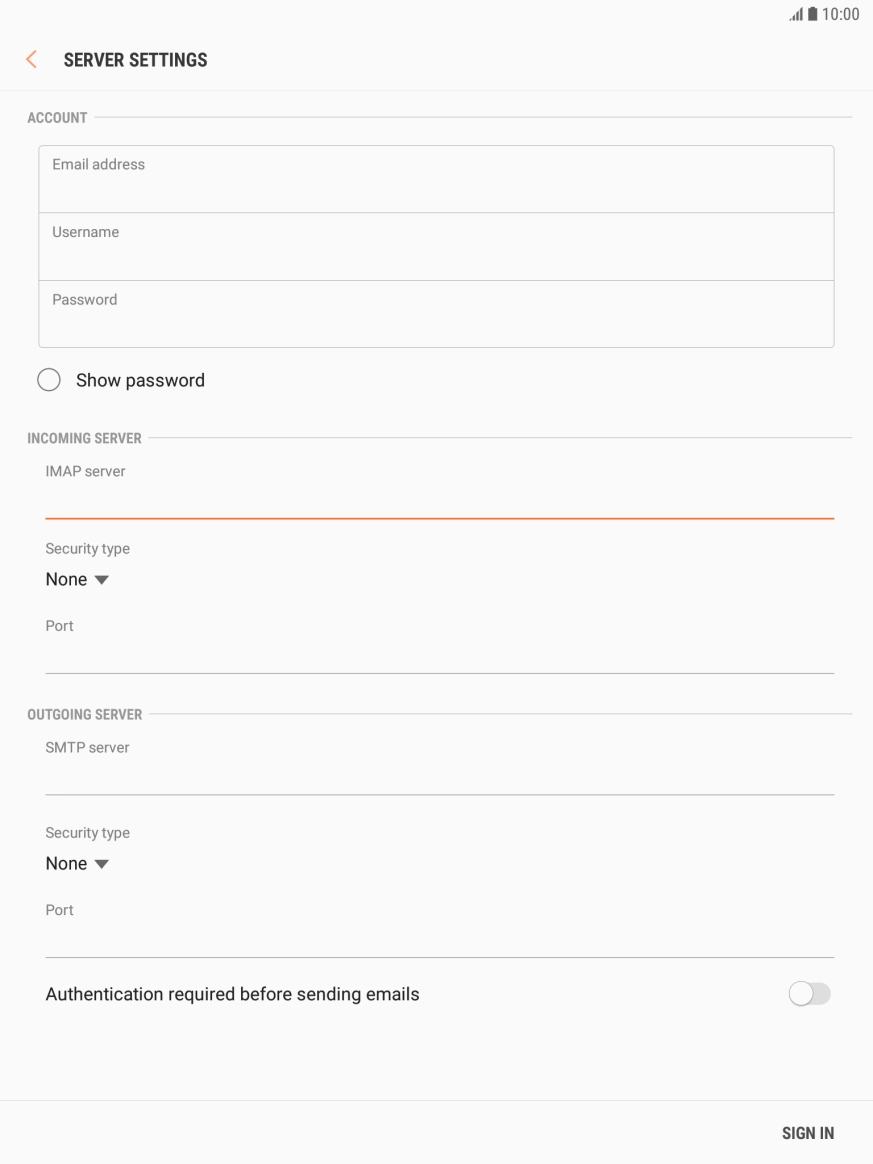Screen dimensions: 873x1164
Task: Click the Username input field
Action: pyautogui.click(x=437, y=246)
